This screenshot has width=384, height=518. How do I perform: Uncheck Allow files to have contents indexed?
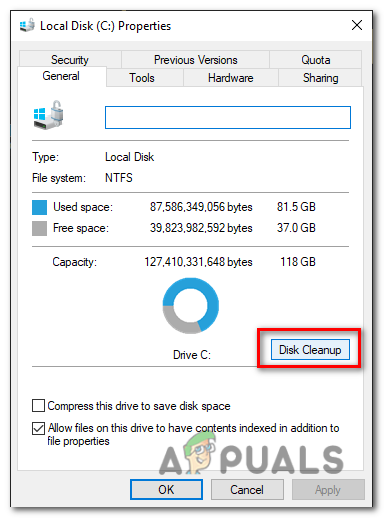38,428
